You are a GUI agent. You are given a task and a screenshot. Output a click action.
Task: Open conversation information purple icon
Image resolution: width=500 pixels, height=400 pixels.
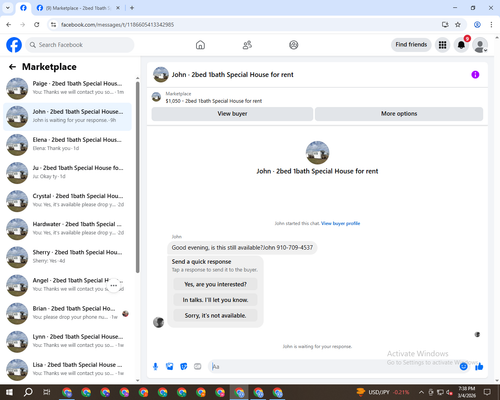[x=475, y=75]
